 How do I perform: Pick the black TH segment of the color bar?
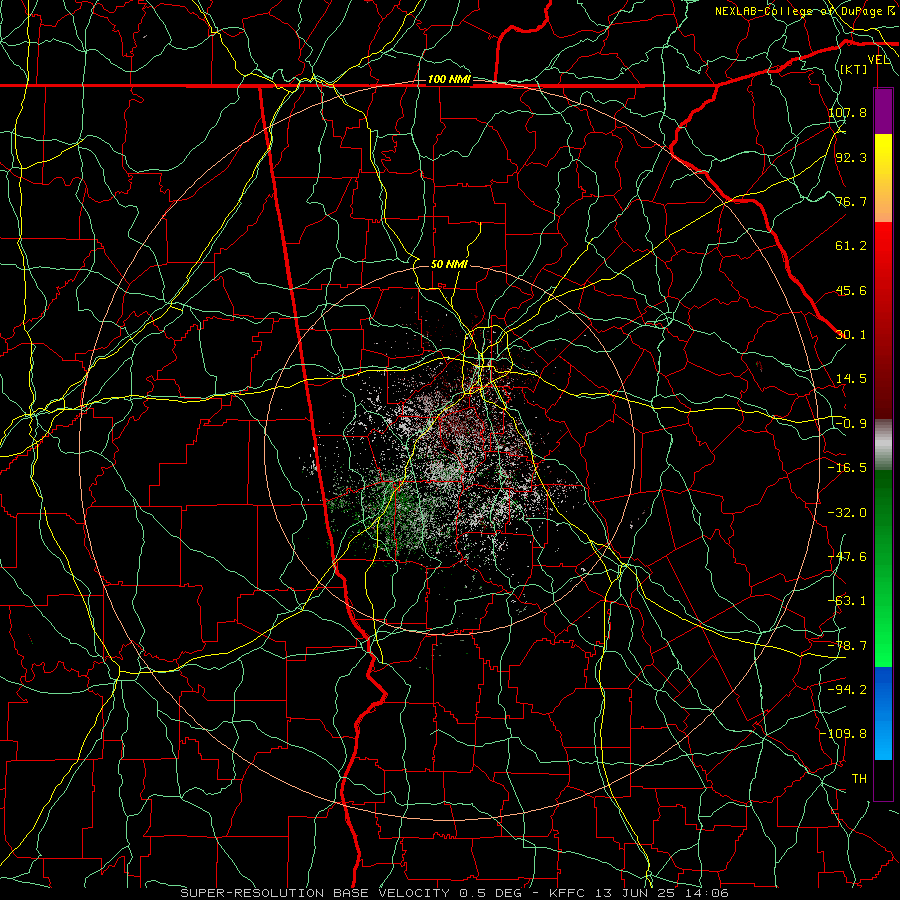pos(883,779)
